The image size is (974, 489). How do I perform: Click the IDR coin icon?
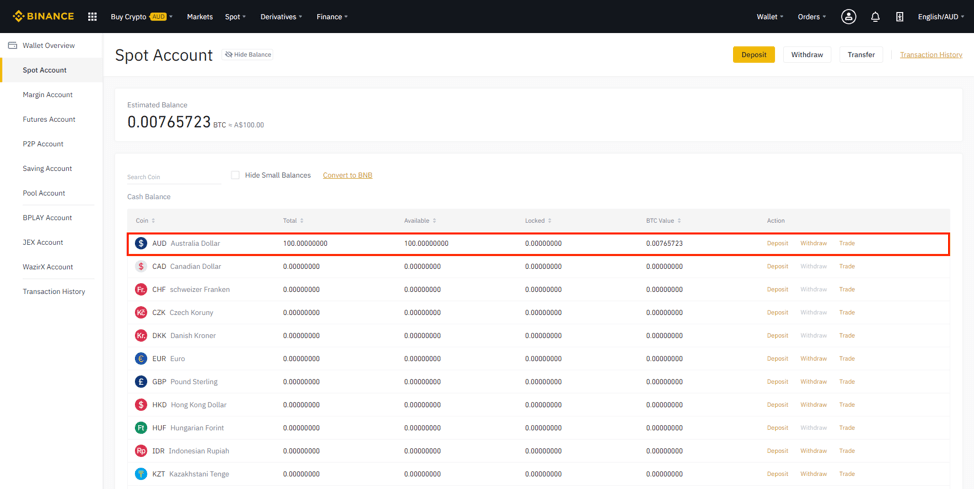141,450
